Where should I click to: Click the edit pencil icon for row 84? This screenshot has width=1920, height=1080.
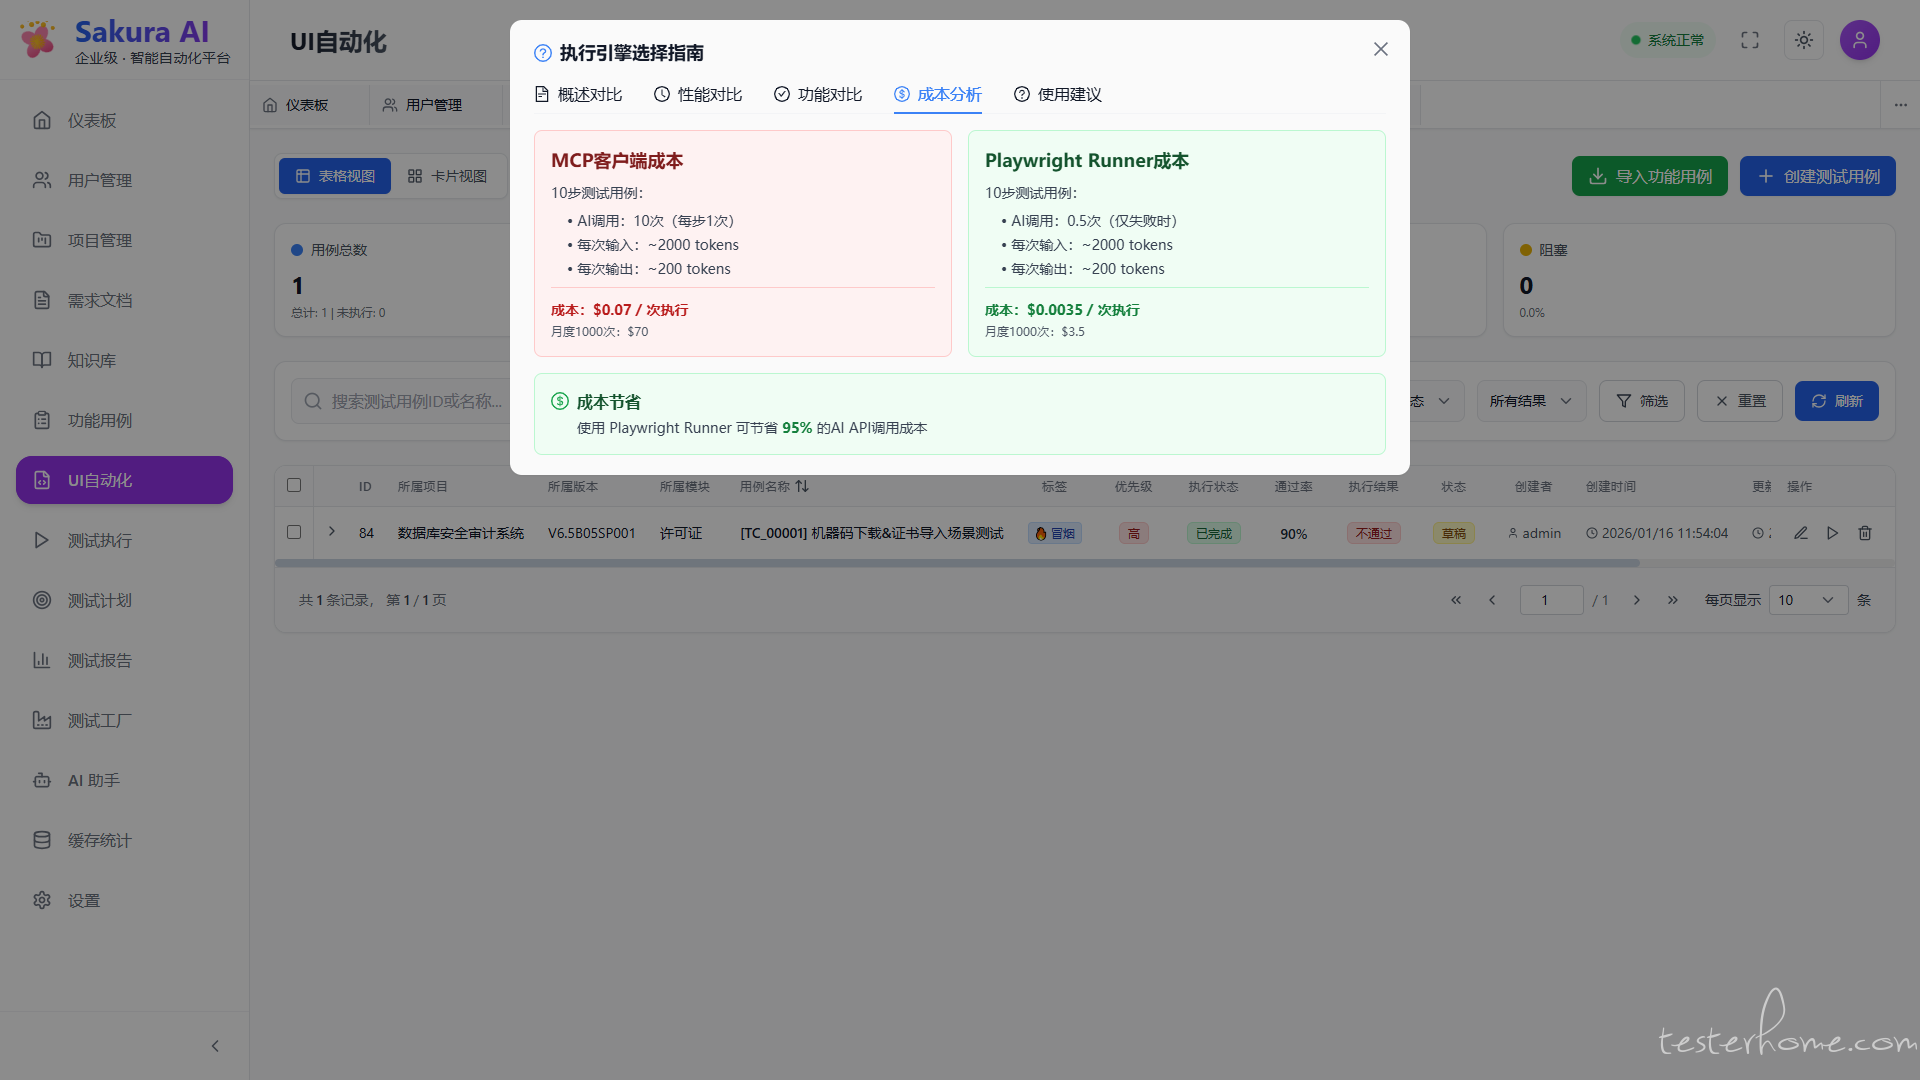1800,533
